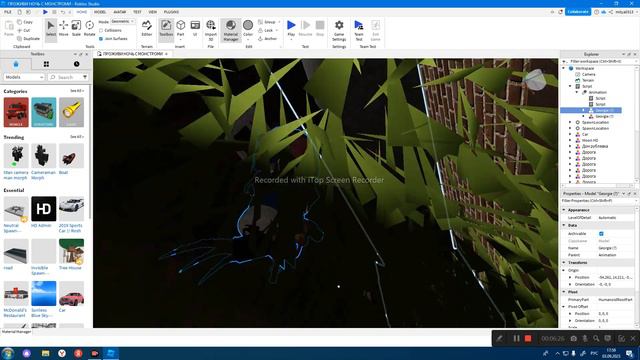Switch to the TEST ribbon tab
This screenshot has width=640, height=360.
tap(137, 12)
